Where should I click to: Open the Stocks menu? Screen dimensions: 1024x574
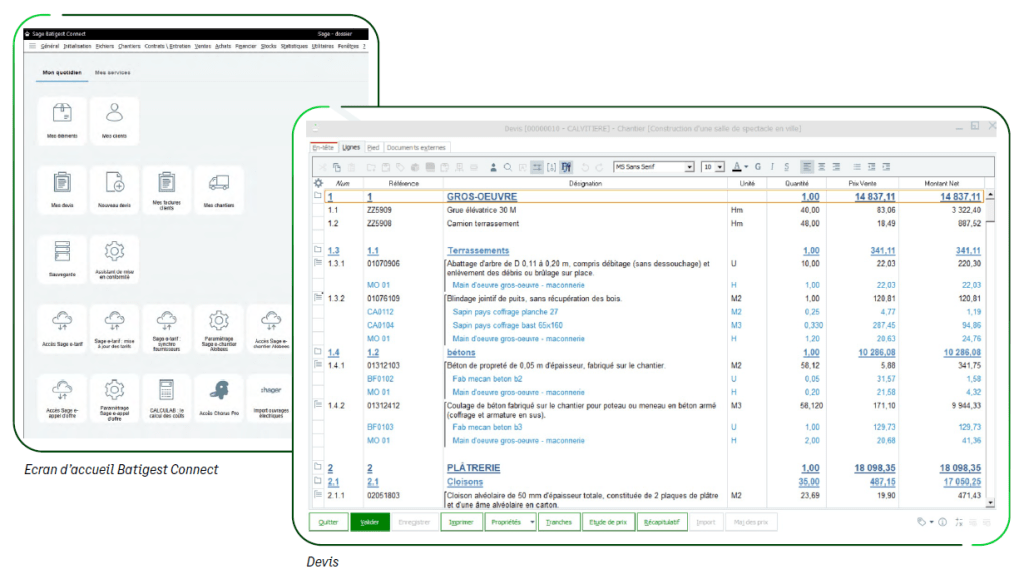[268, 46]
